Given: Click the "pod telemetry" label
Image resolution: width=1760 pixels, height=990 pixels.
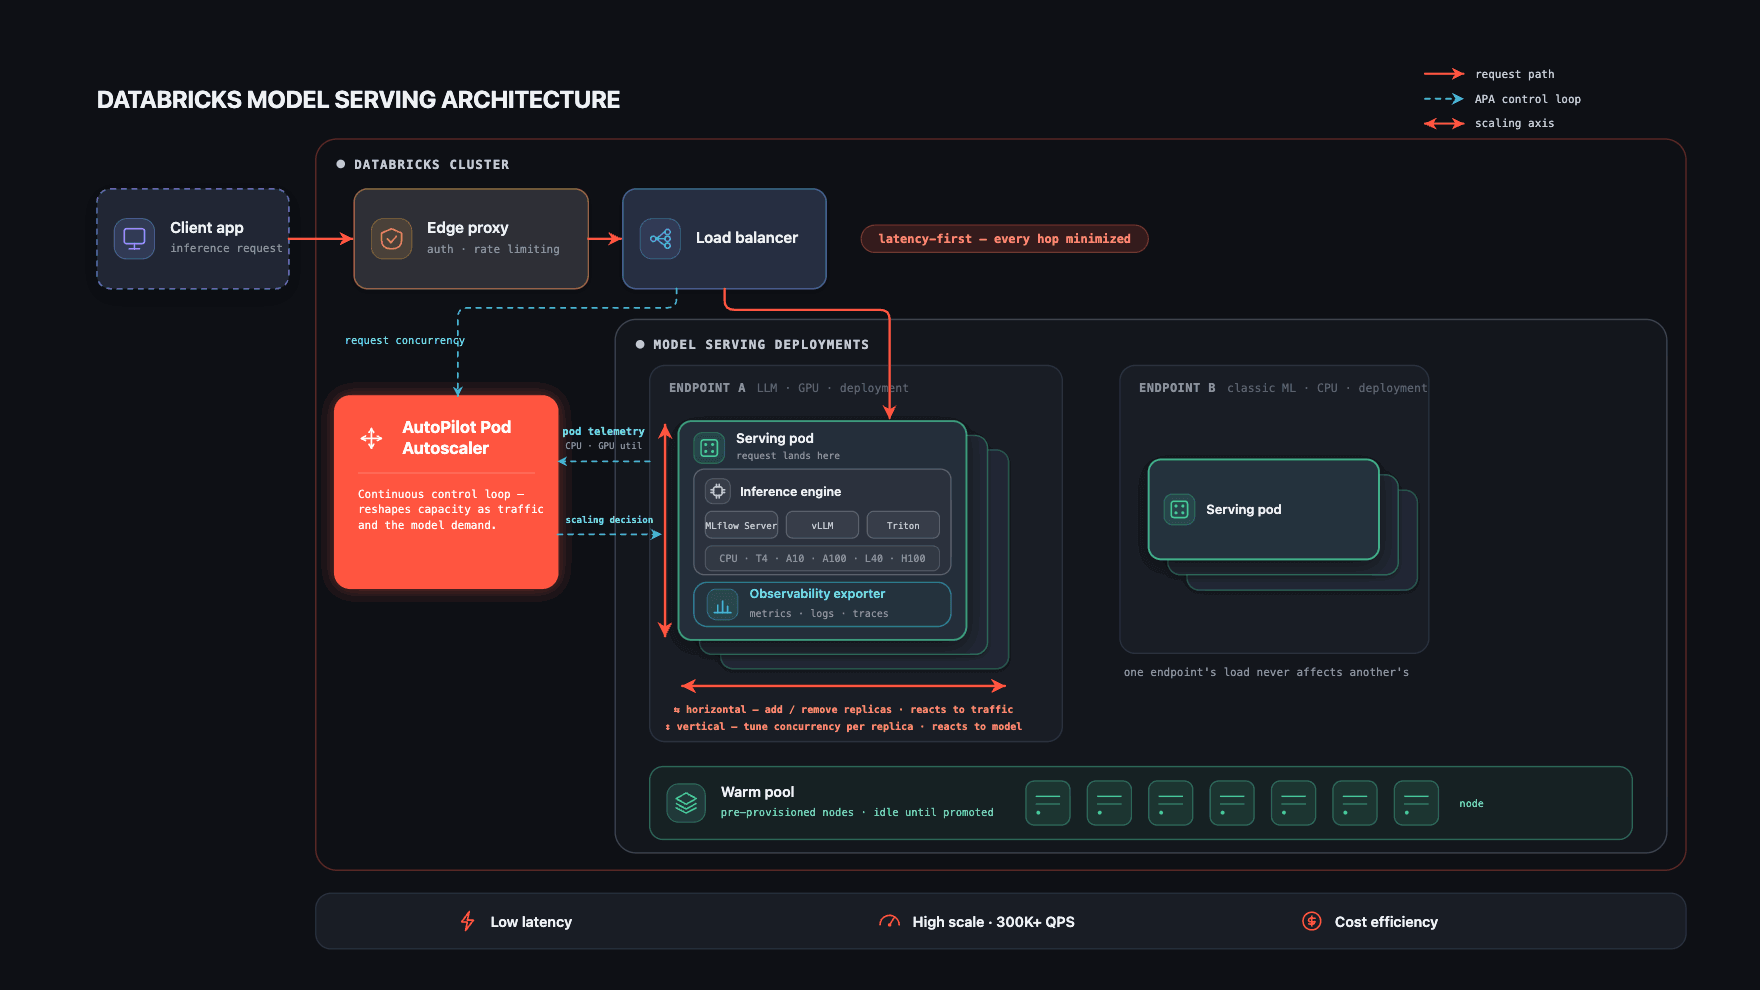Looking at the screenshot, I should (x=603, y=432).
